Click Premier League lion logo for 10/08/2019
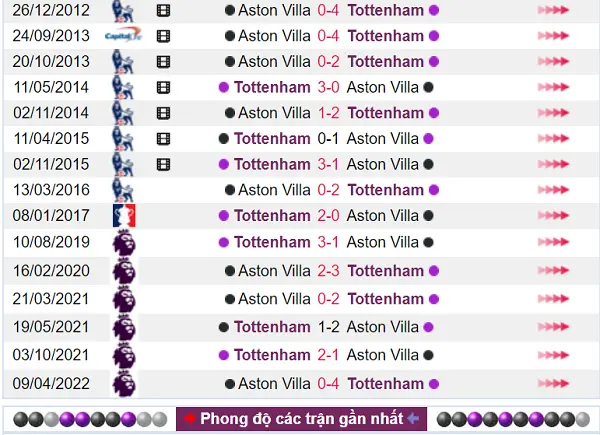Image resolution: width=600 pixels, height=435 pixels. click(x=124, y=243)
